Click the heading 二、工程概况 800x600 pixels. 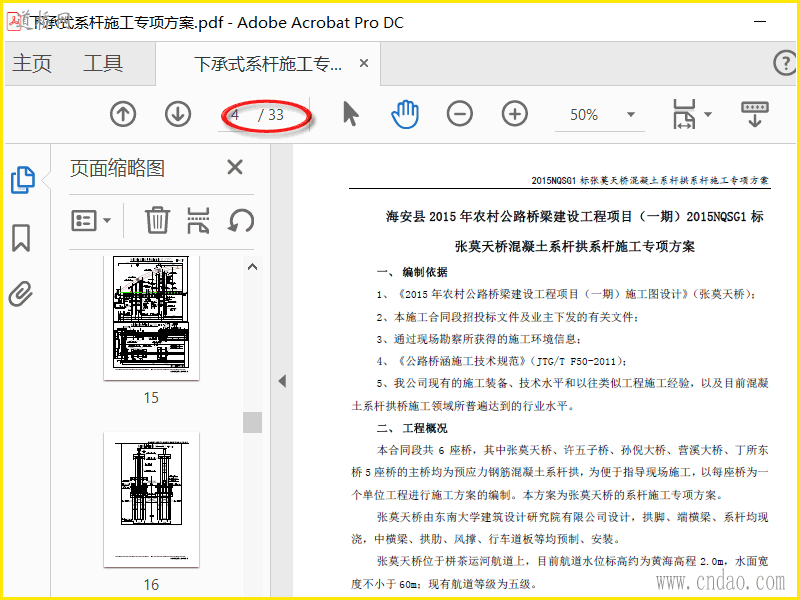coord(412,428)
